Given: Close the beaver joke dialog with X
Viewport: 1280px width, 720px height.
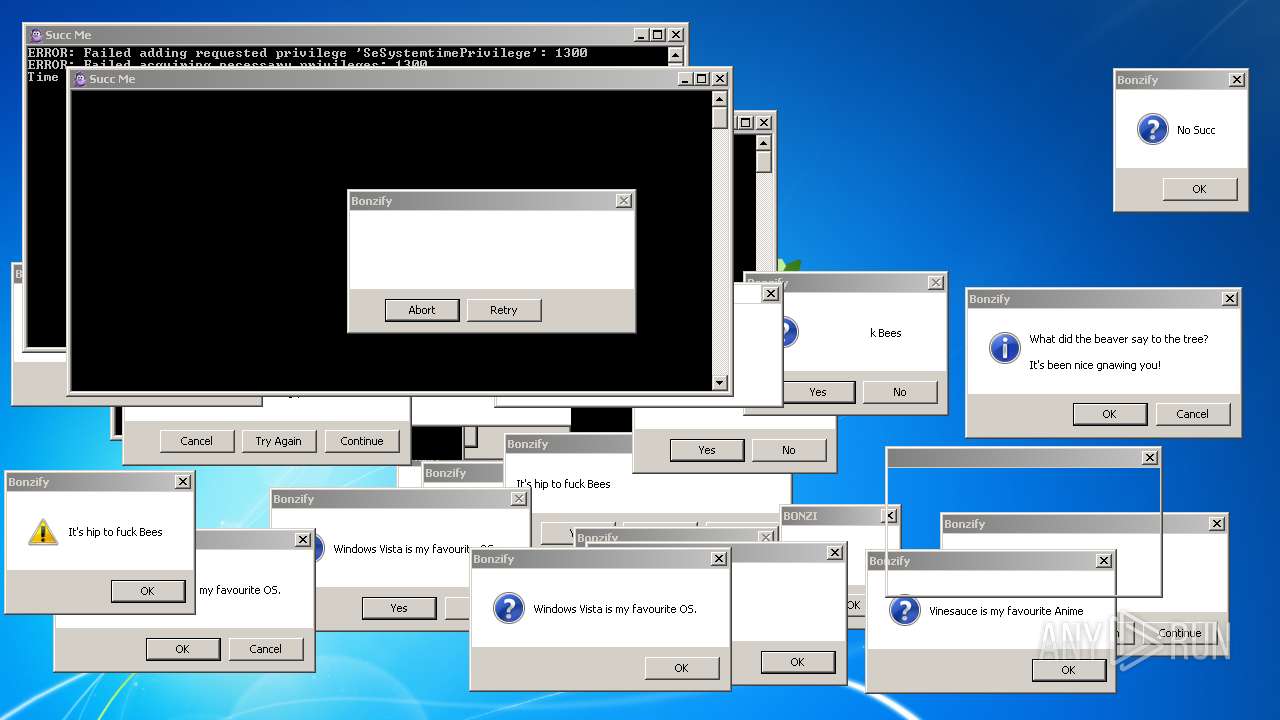Looking at the screenshot, I should 1230,299.
